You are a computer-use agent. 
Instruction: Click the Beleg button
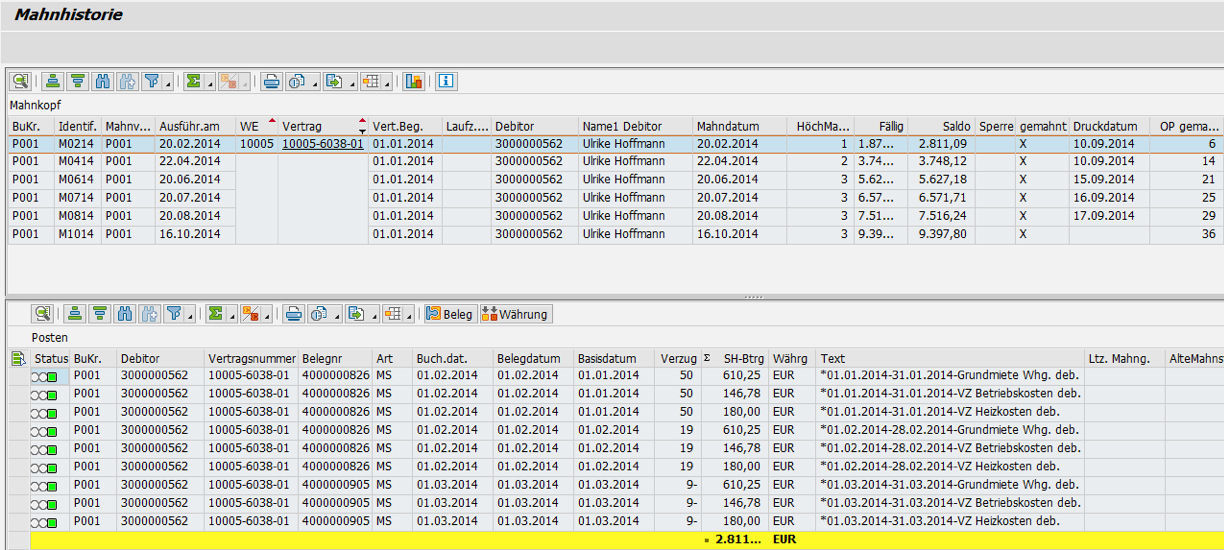[448, 314]
